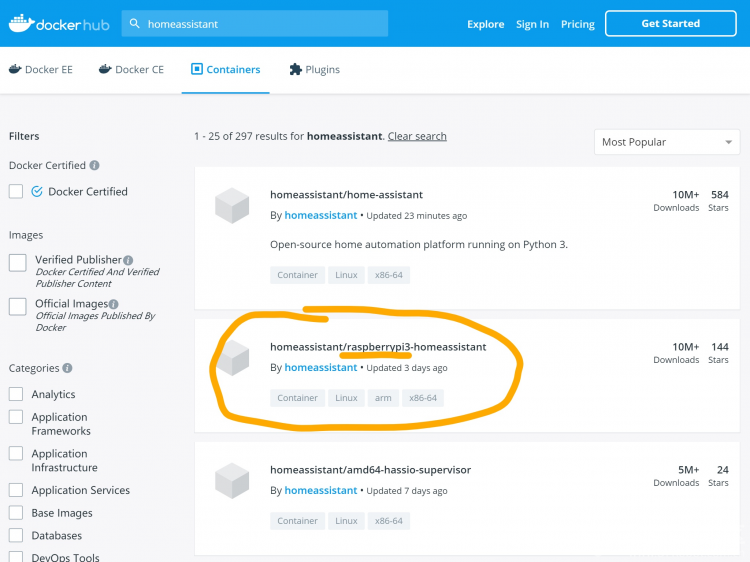
Task: Click Container tag on home-assistant result
Action: click(297, 275)
